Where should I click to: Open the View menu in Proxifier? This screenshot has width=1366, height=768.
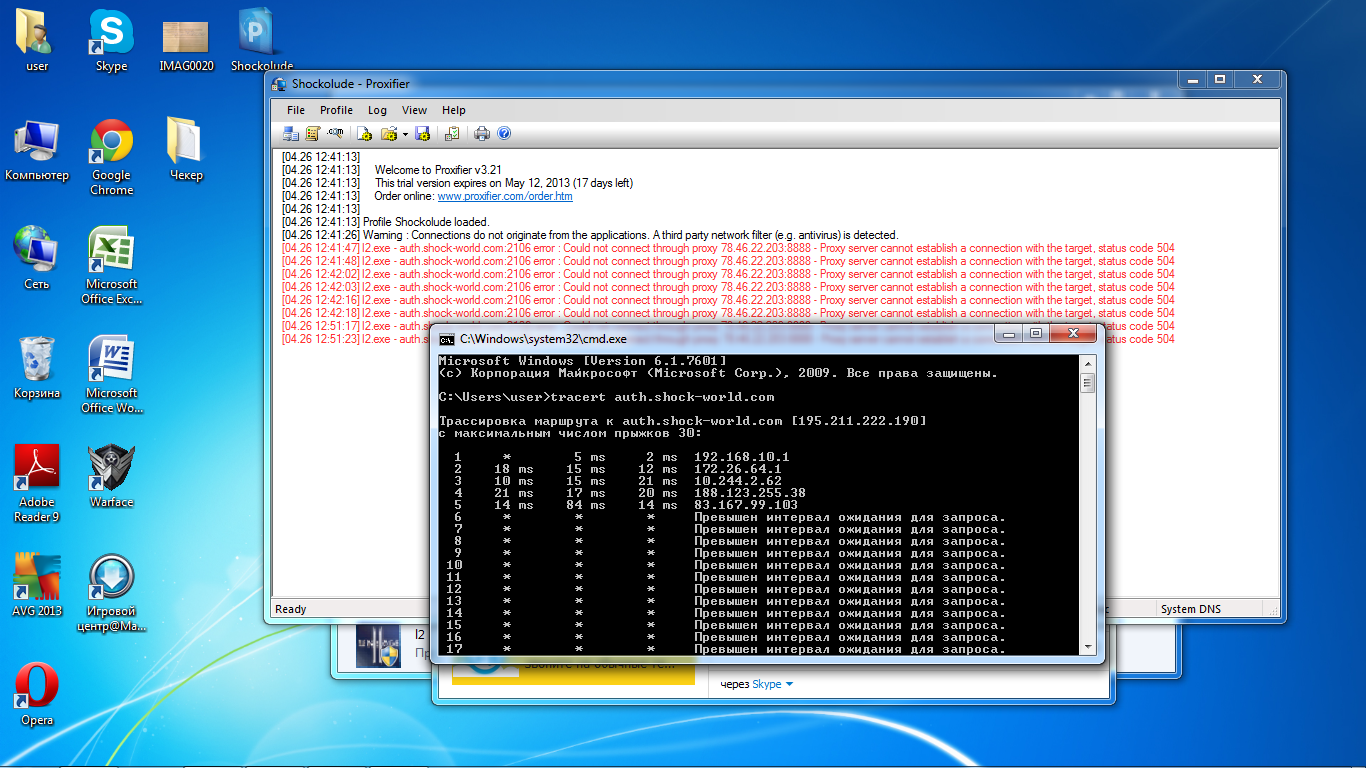tap(414, 110)
